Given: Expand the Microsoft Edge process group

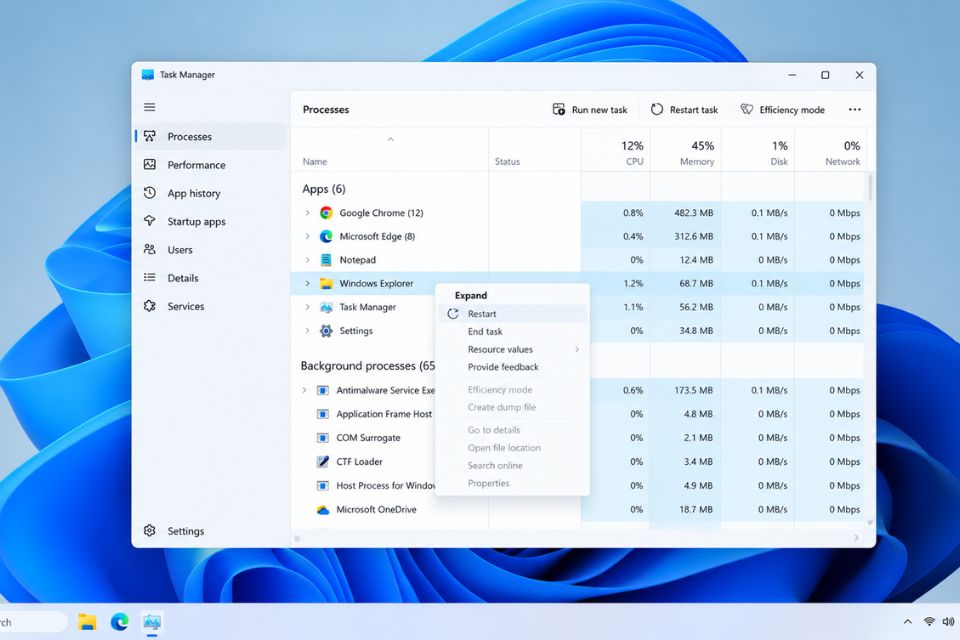Looking at the screenshot, I should click(307, 236).
